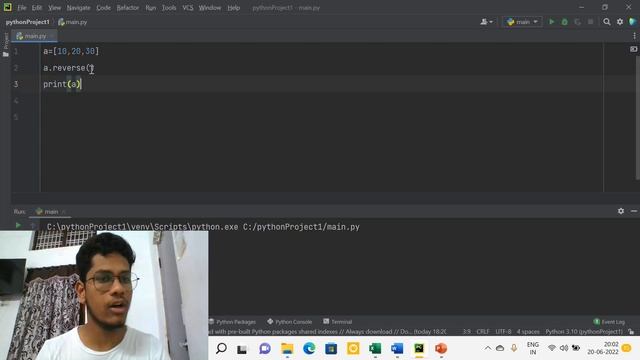Open the Python Packages tool window
640x360 pixels.
tap(232, 322)
